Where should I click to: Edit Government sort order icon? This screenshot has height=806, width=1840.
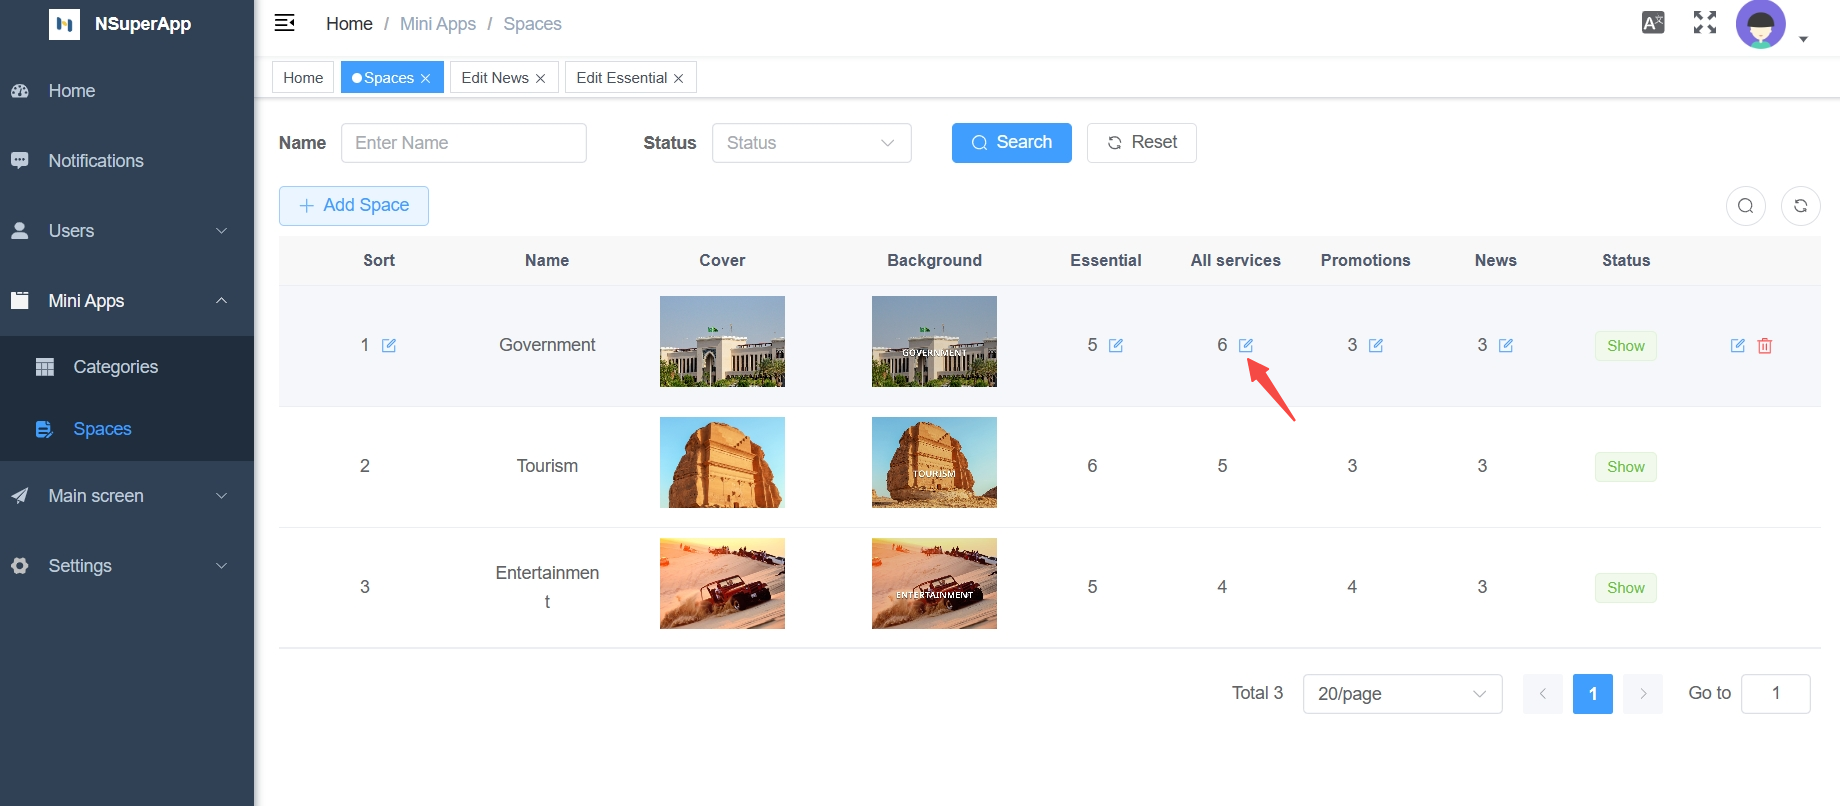pyautogui.click(x=389, y=346)
